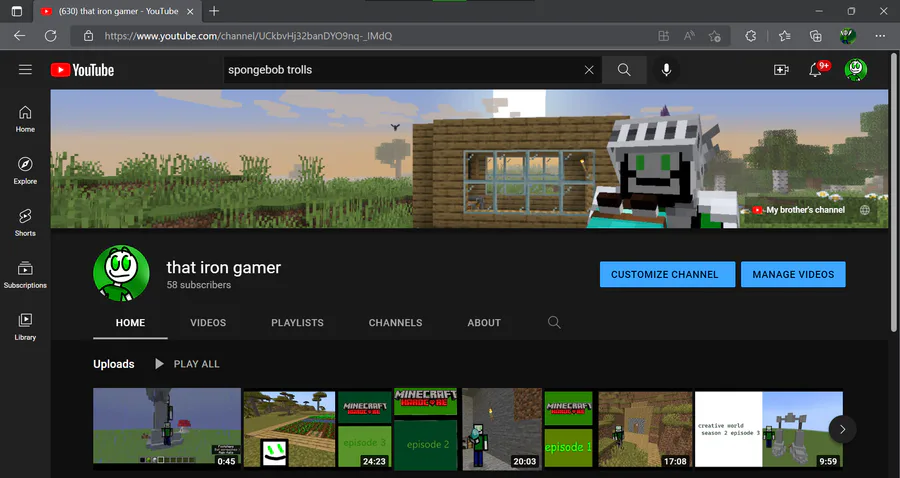Show next uploads with the arrow
900x478 pixels.
842,429
